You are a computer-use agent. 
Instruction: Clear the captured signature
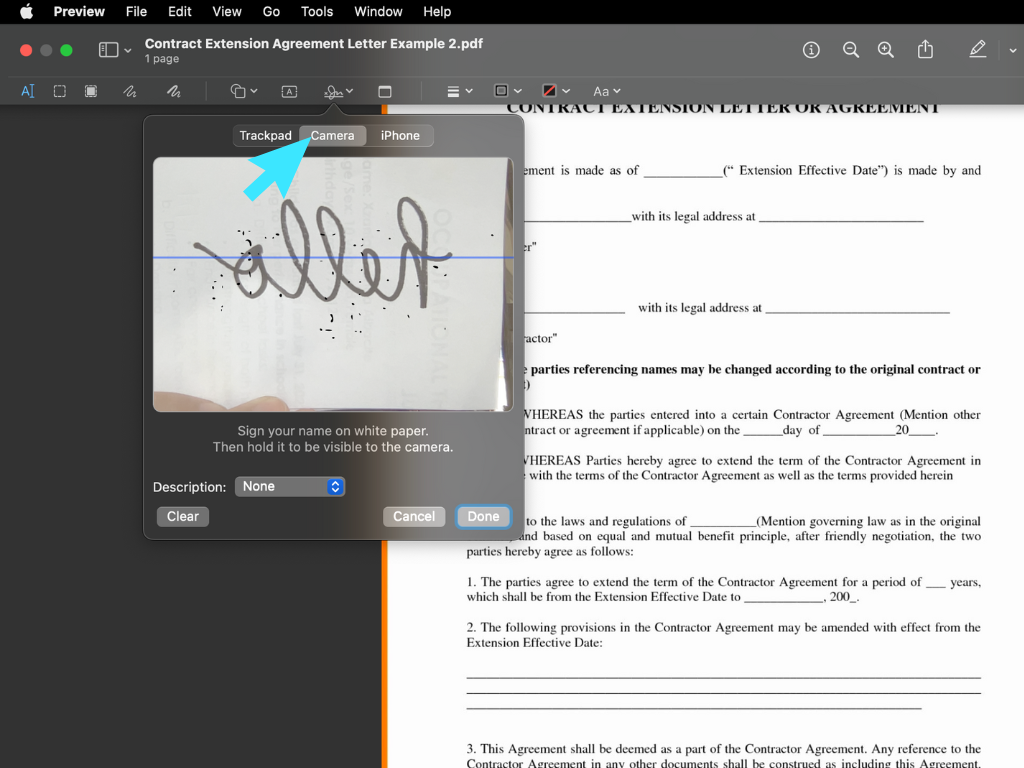[x=183, y=517]
